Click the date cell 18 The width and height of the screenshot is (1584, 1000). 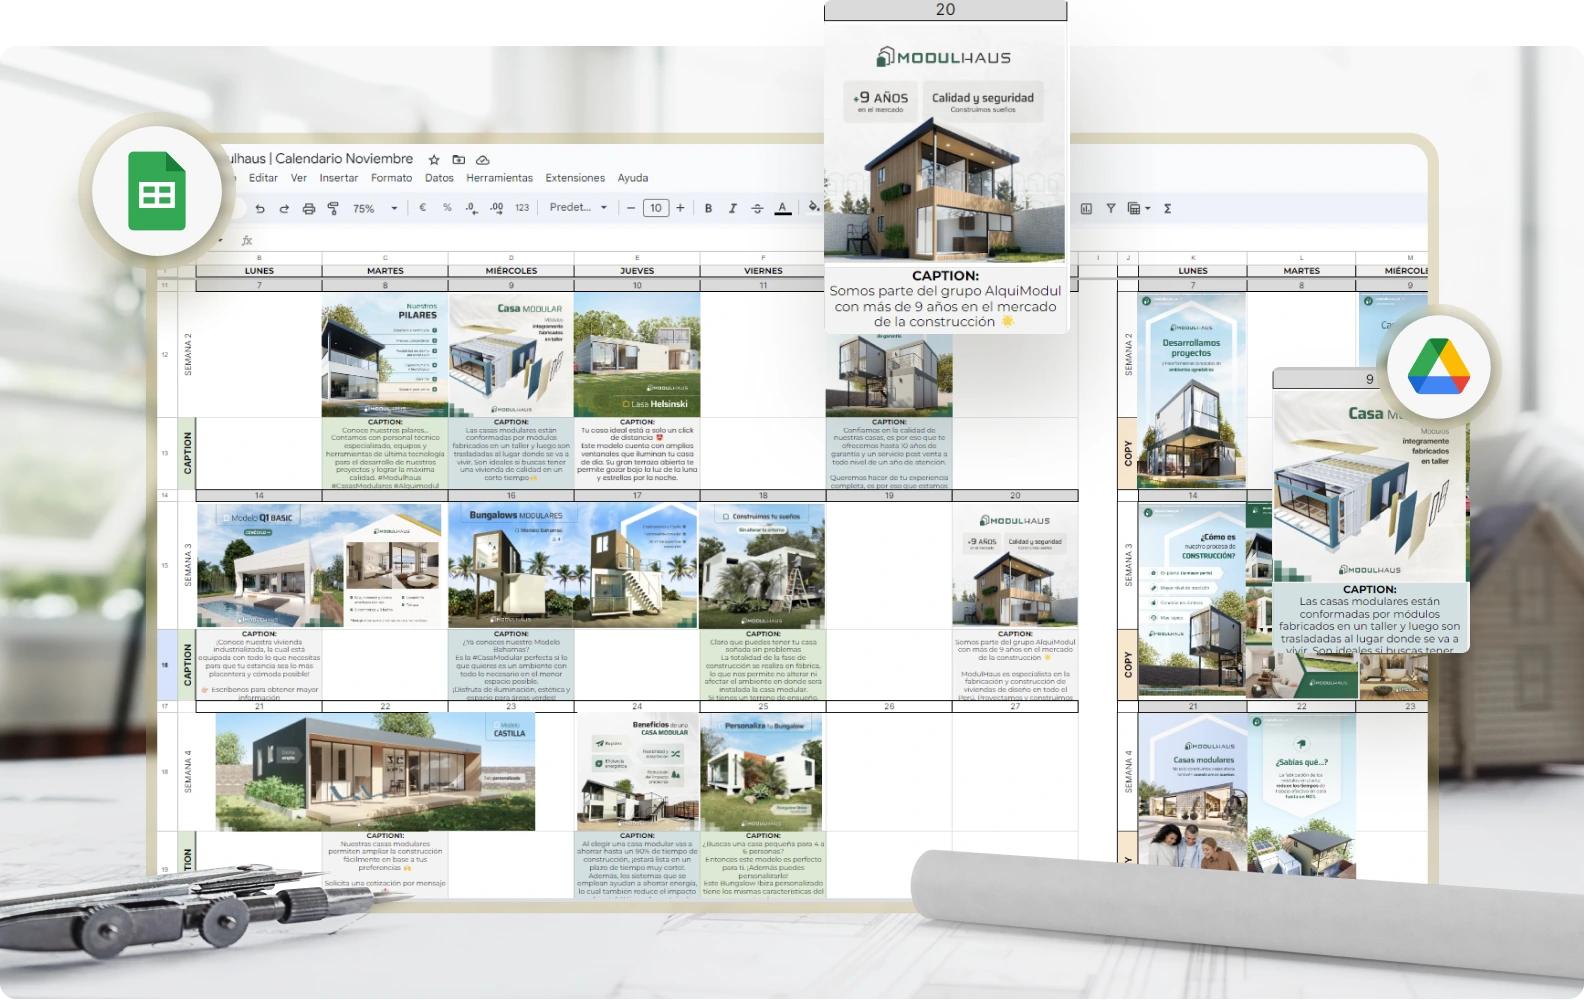click(x=763, y=496)
